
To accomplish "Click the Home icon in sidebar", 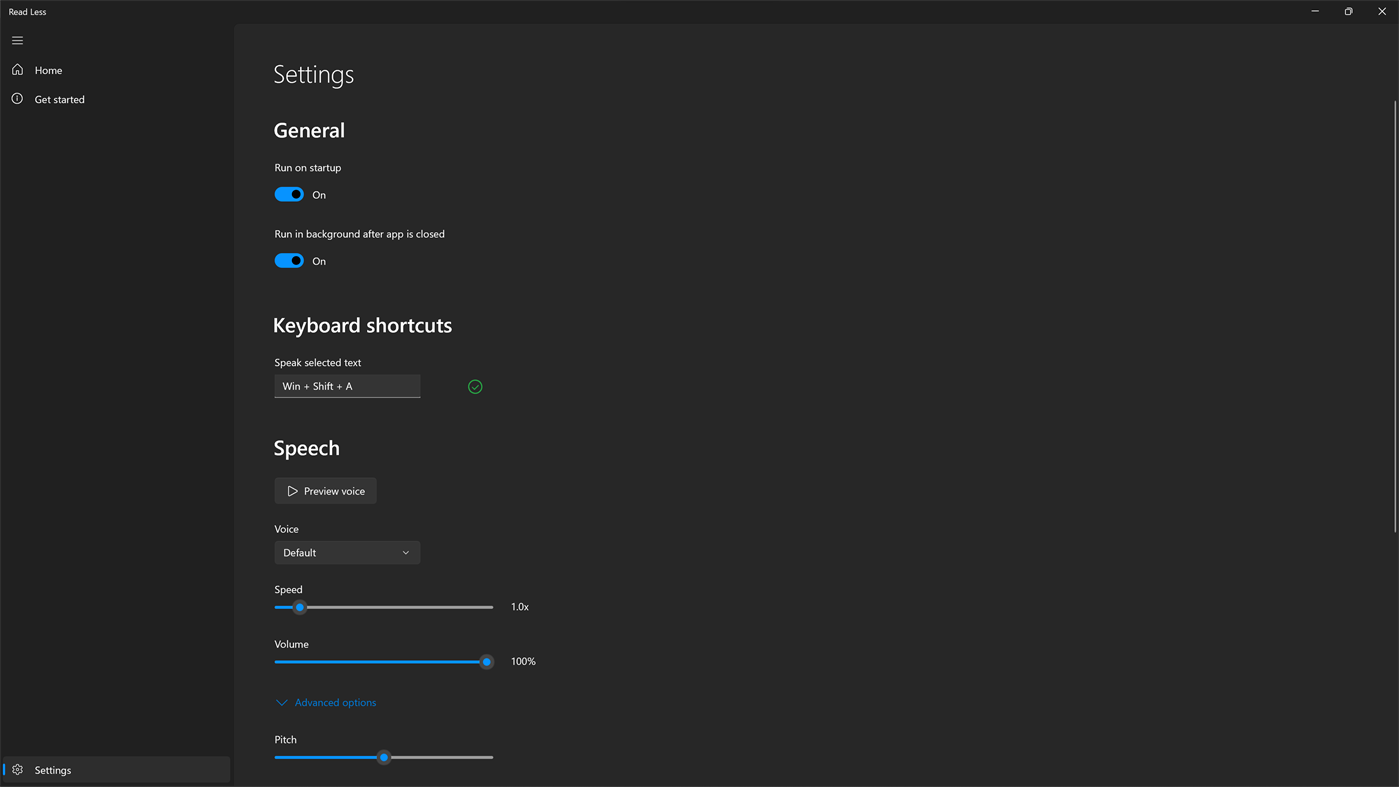I will [17, 69].
